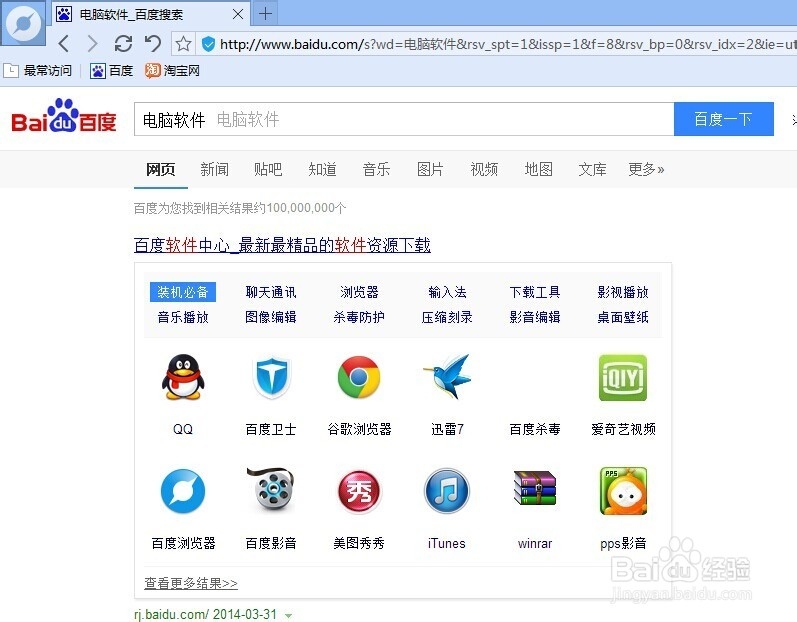Close the 电脑软件_百度搜索 tab
Image resolution: width=797 pixels, height=622 pixels.
coord(237,14)
